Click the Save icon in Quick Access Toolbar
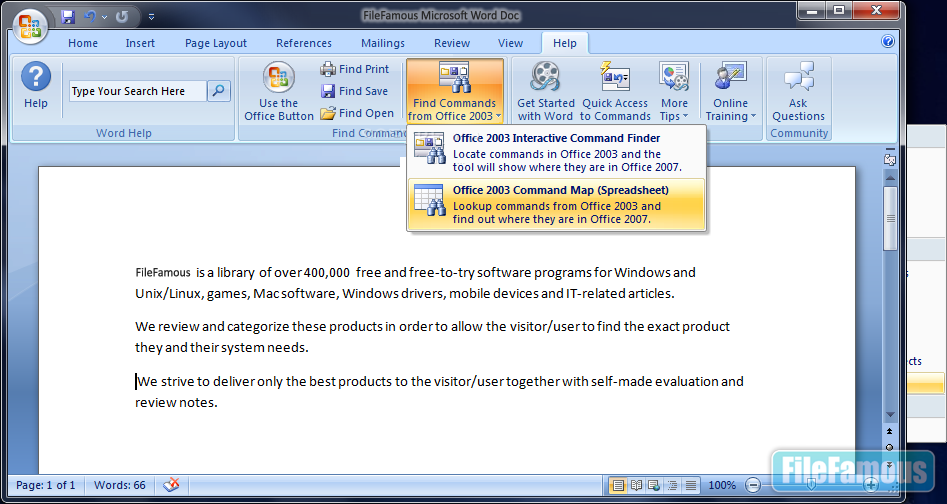 (68, 17)
